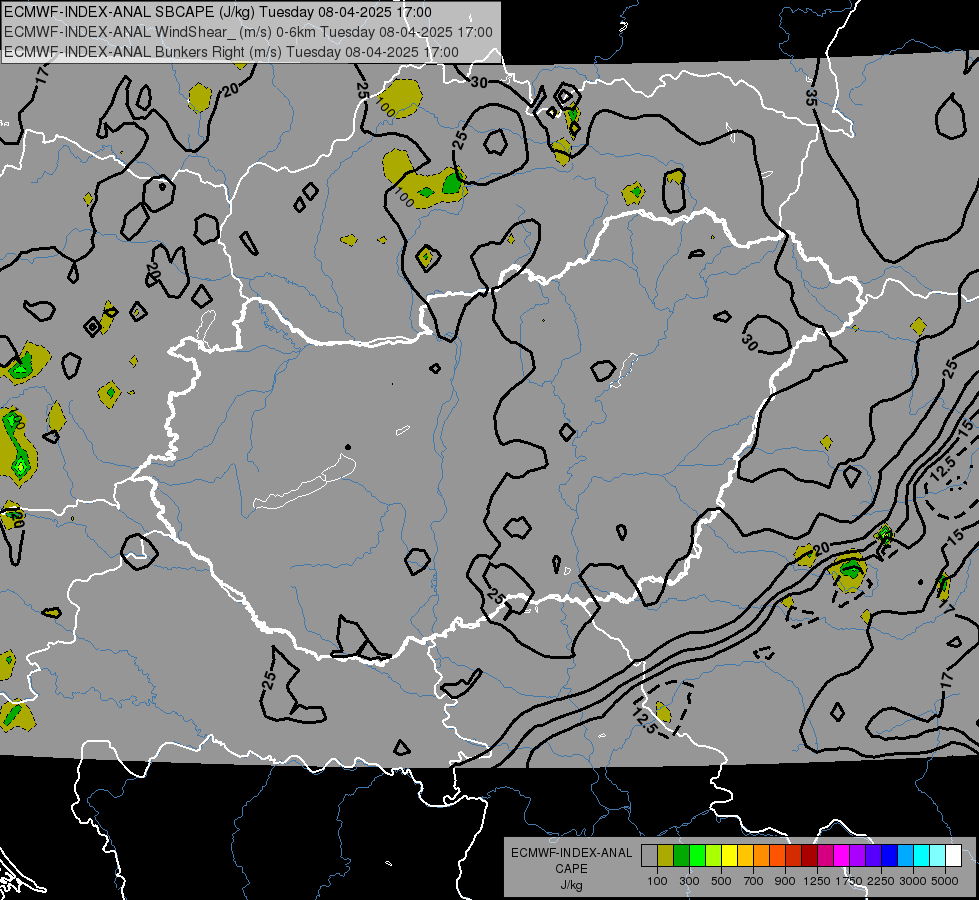Click the 900 value on the legend scale
This screenshot has height=900, width=979.
(785, 881)
